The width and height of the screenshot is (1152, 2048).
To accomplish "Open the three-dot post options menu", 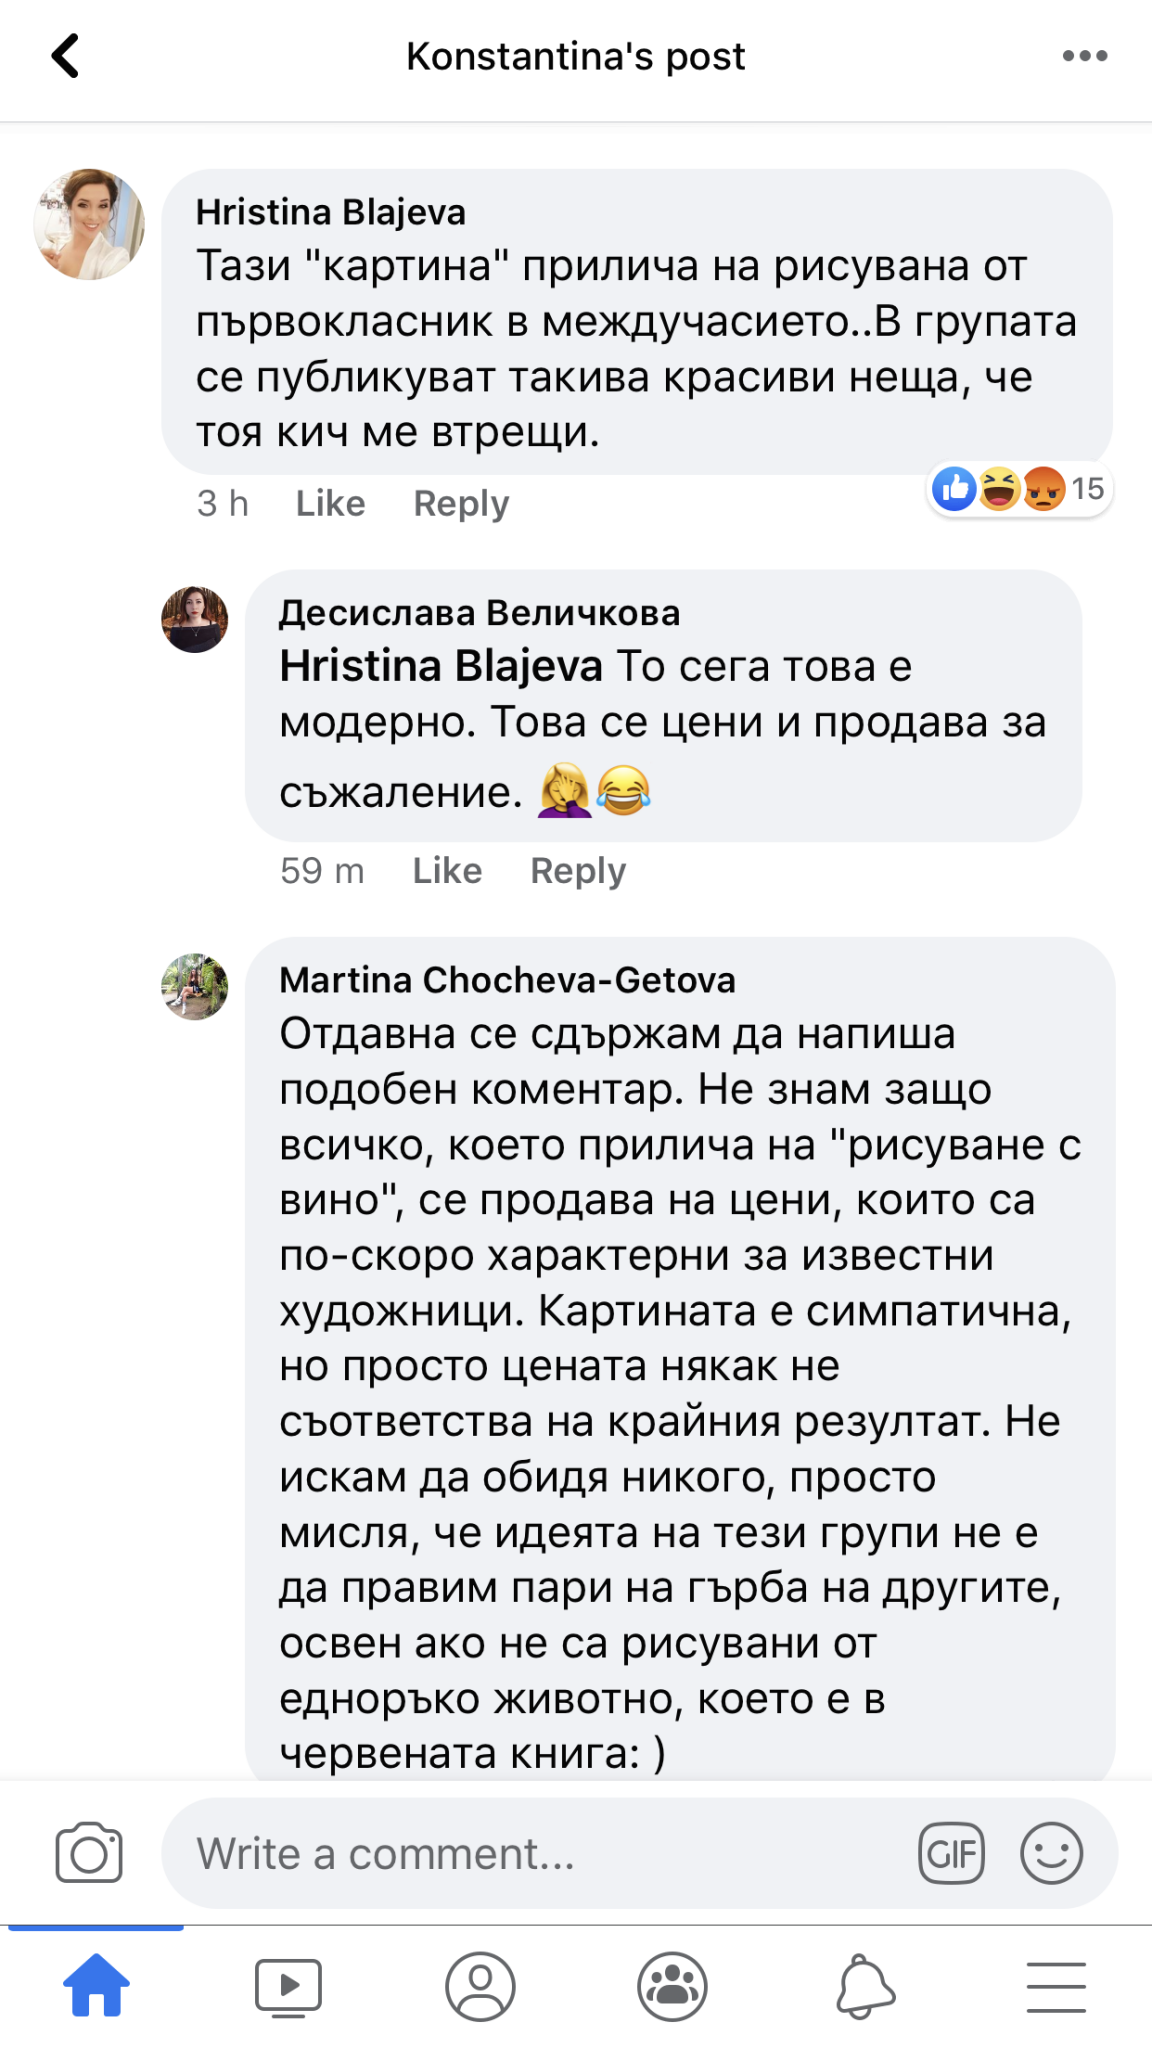I will 1084,56.
